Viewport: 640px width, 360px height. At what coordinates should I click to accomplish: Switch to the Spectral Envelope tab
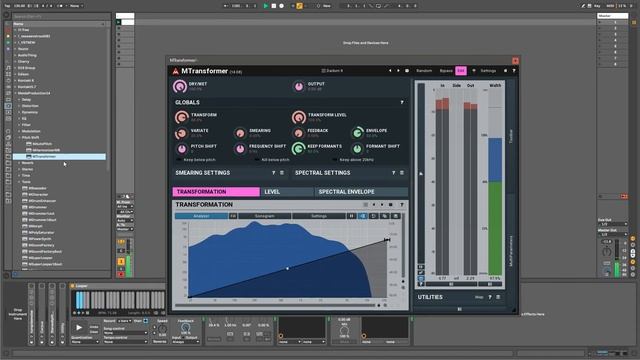point(361,192)
